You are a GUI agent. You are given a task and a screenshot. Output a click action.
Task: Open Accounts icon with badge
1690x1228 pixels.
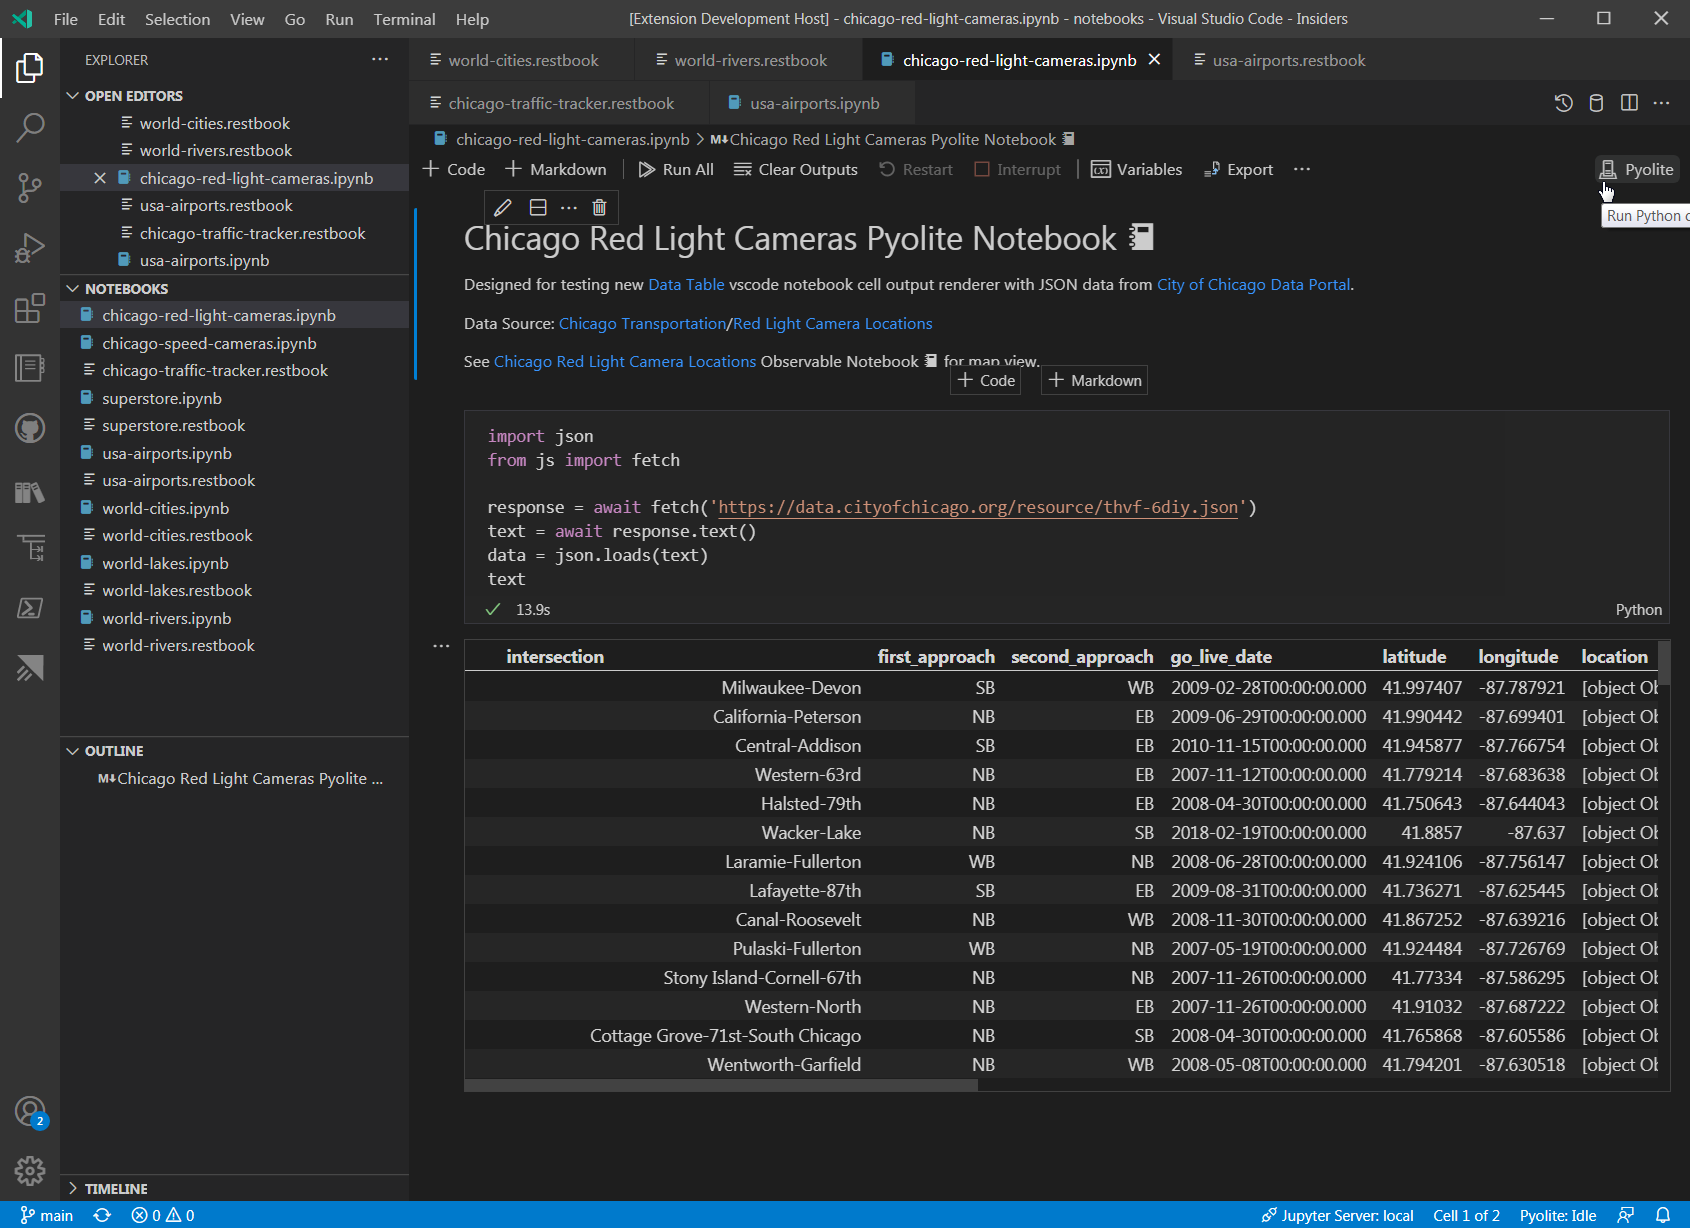click(30, 1111)
